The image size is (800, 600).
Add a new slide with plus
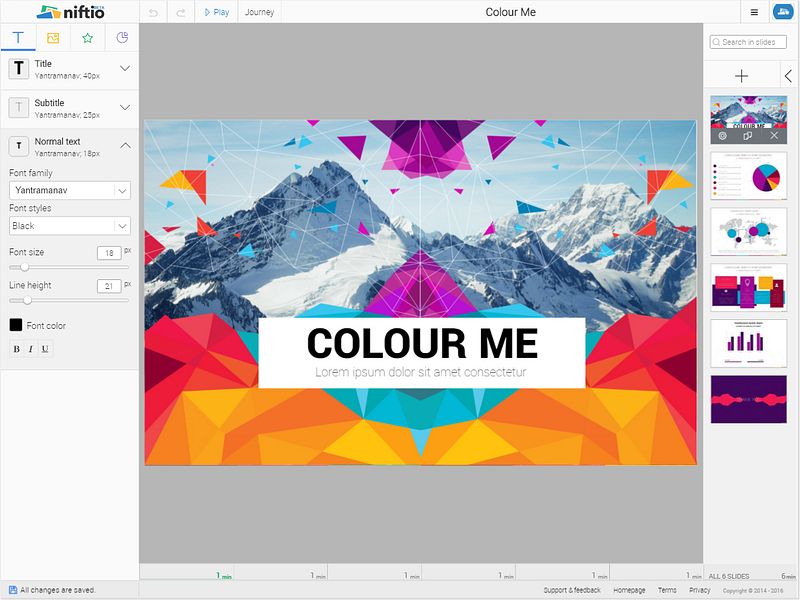(741, 77)
